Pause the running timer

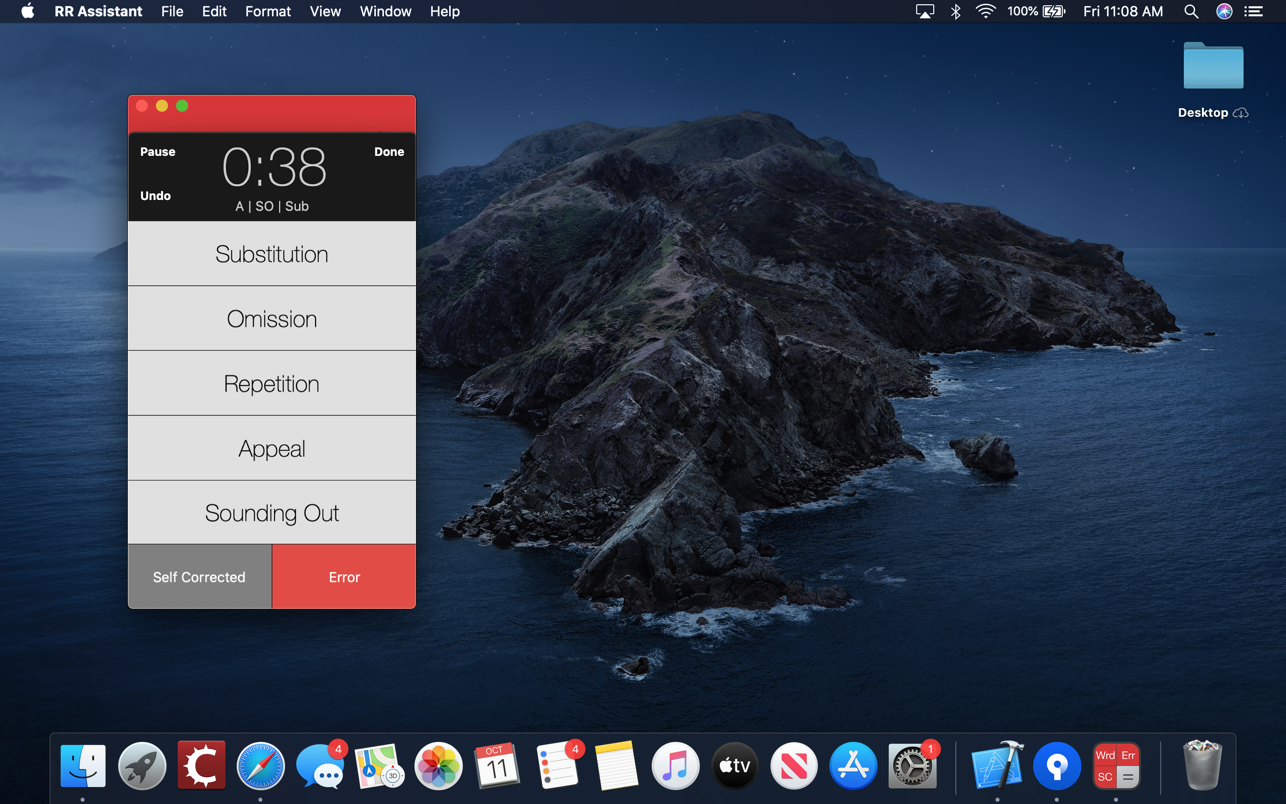click(157, 152)
